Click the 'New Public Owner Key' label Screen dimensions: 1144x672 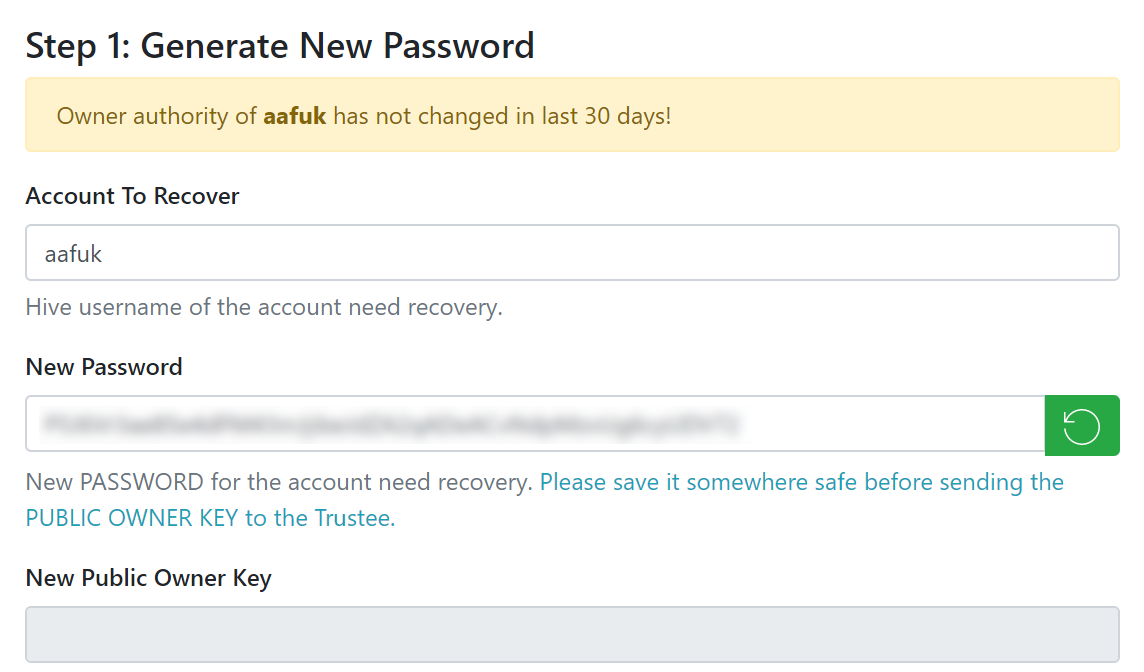pyautogui.click(x=148, y=578)
